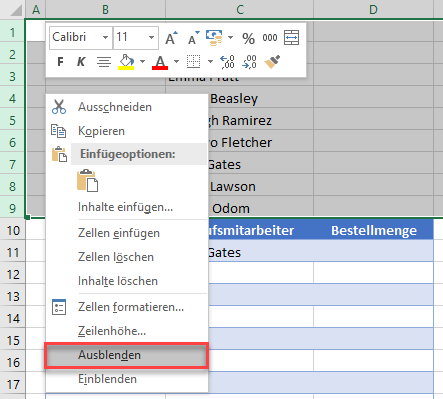Apply cell borders icon

pos(193,62)
